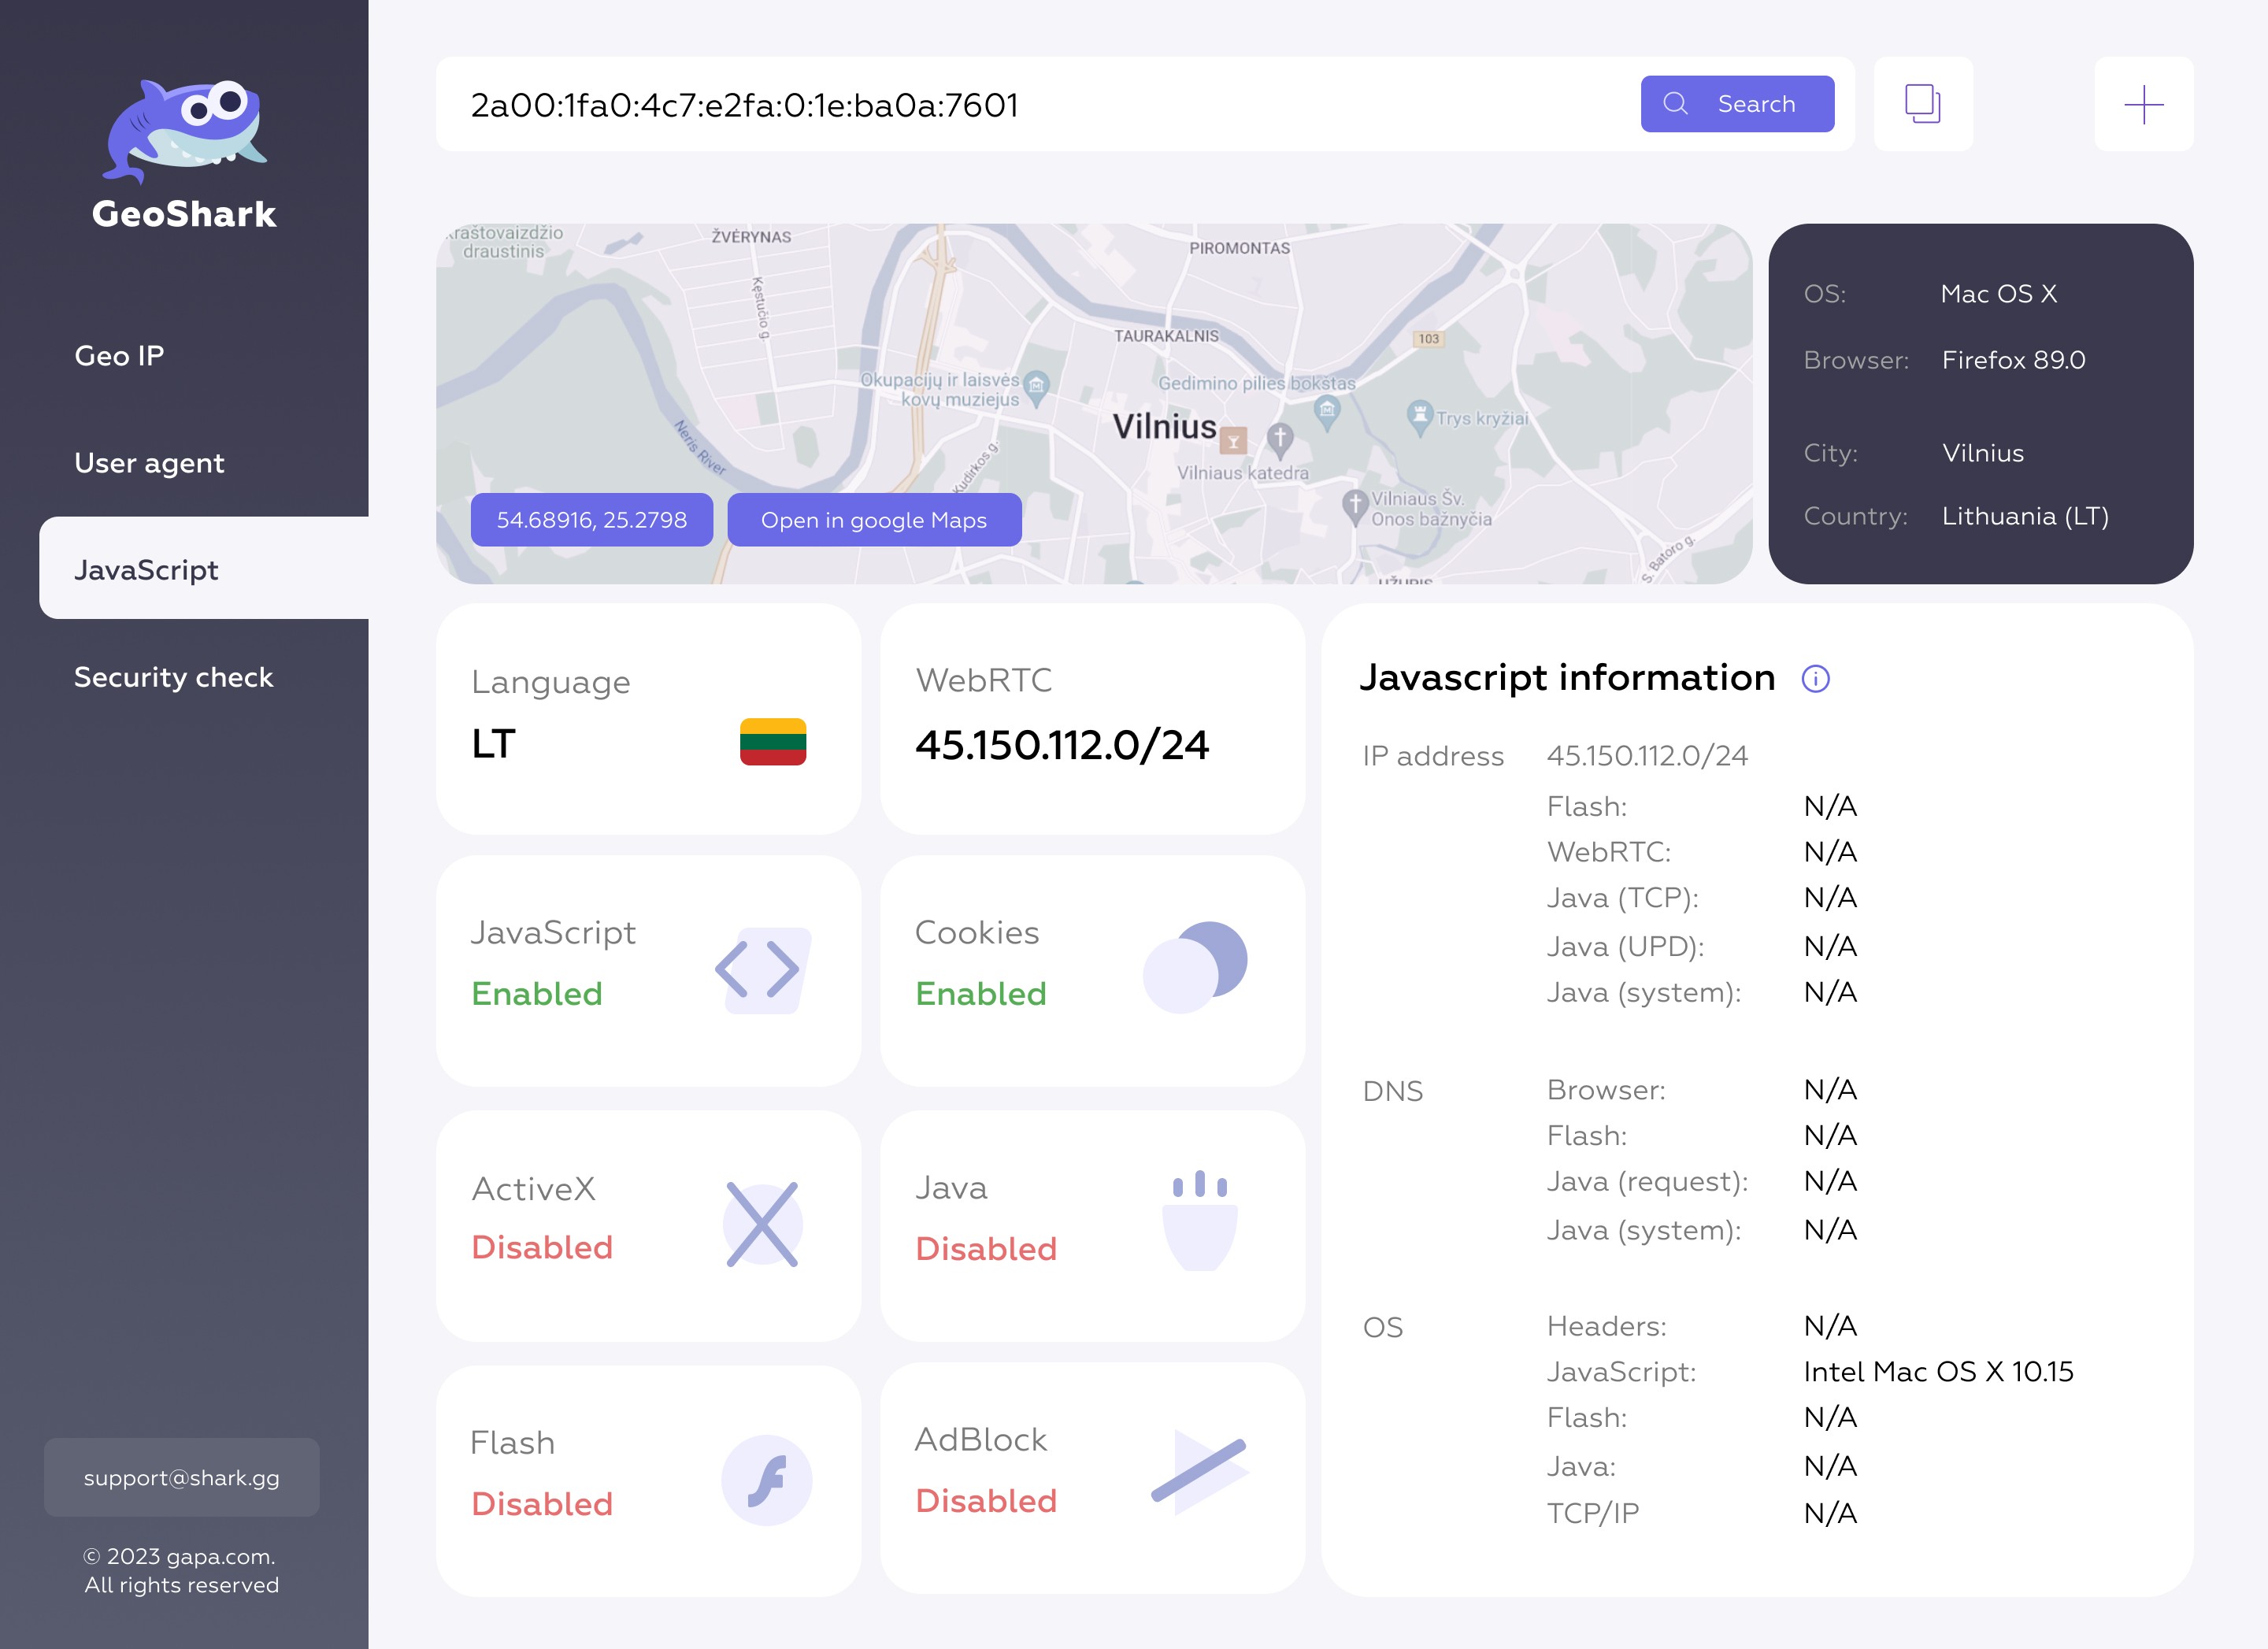Image resolution: width=2268 pixels, height=1649 pixels.
Task: Click the 54.68916, 25.2798 coordinates button
Action: 591,520
